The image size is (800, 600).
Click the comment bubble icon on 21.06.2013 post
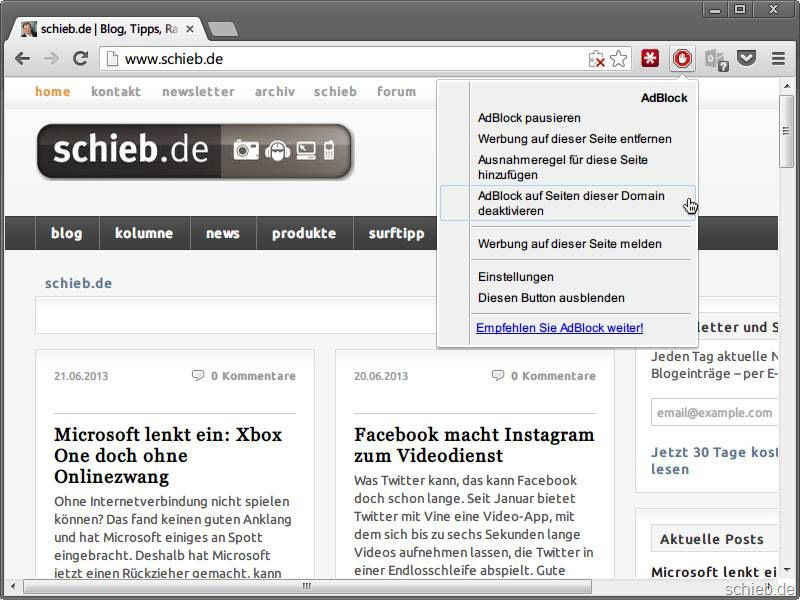point(198,376)
